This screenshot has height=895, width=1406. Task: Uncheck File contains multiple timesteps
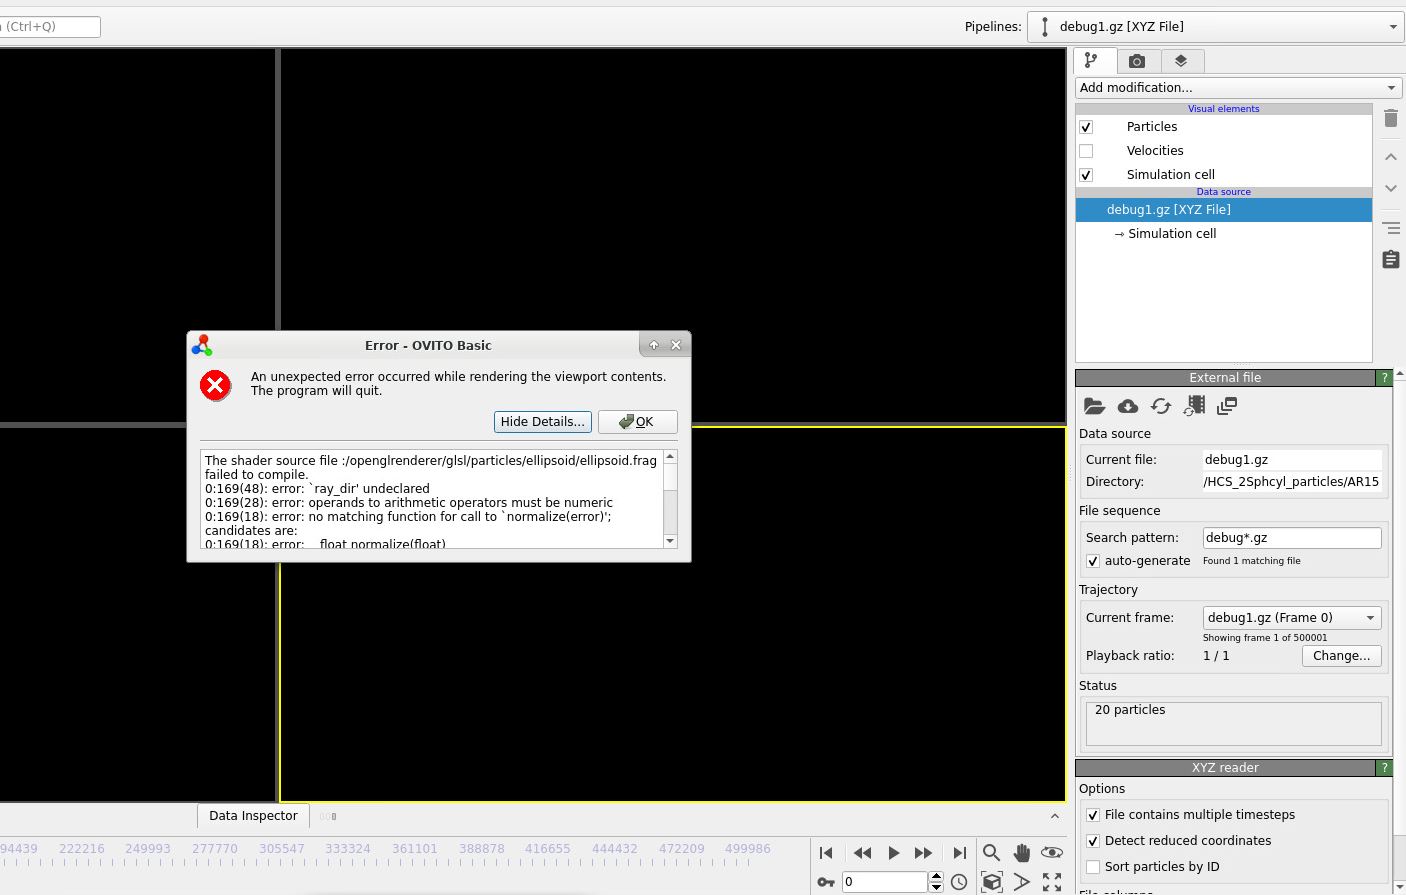[1093, 815]
